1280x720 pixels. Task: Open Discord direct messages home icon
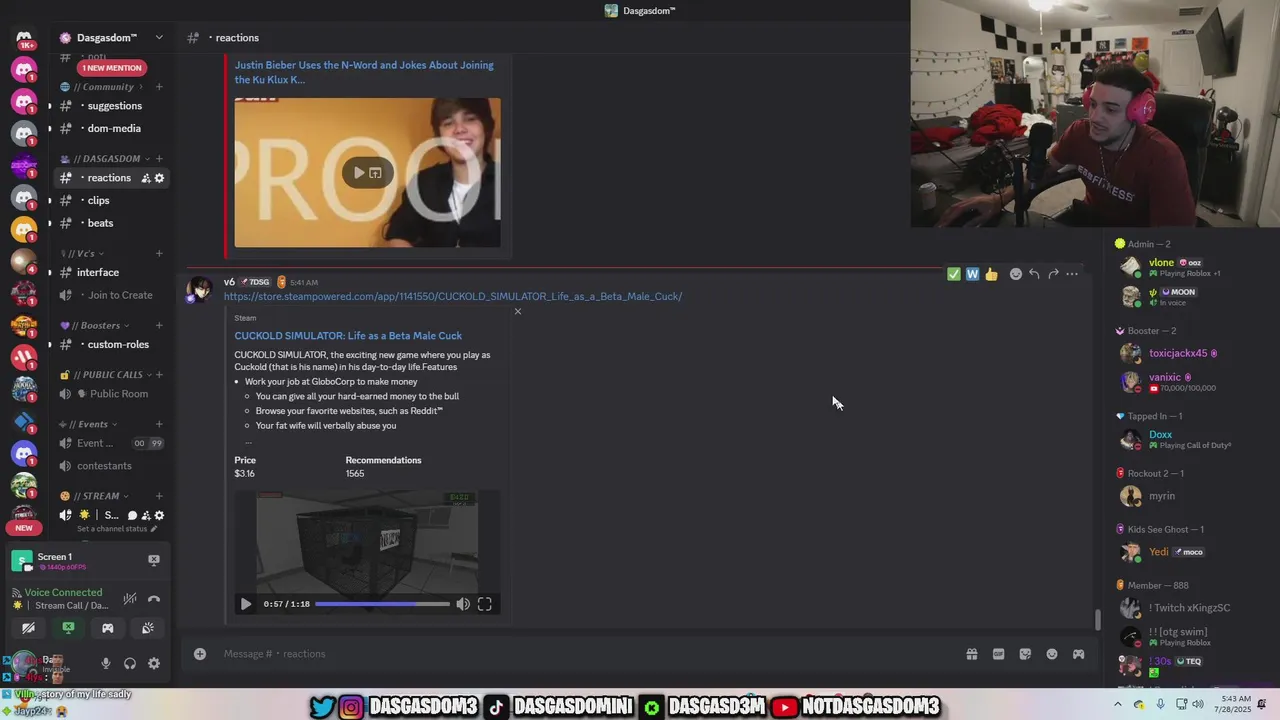(x=24, y=38)
